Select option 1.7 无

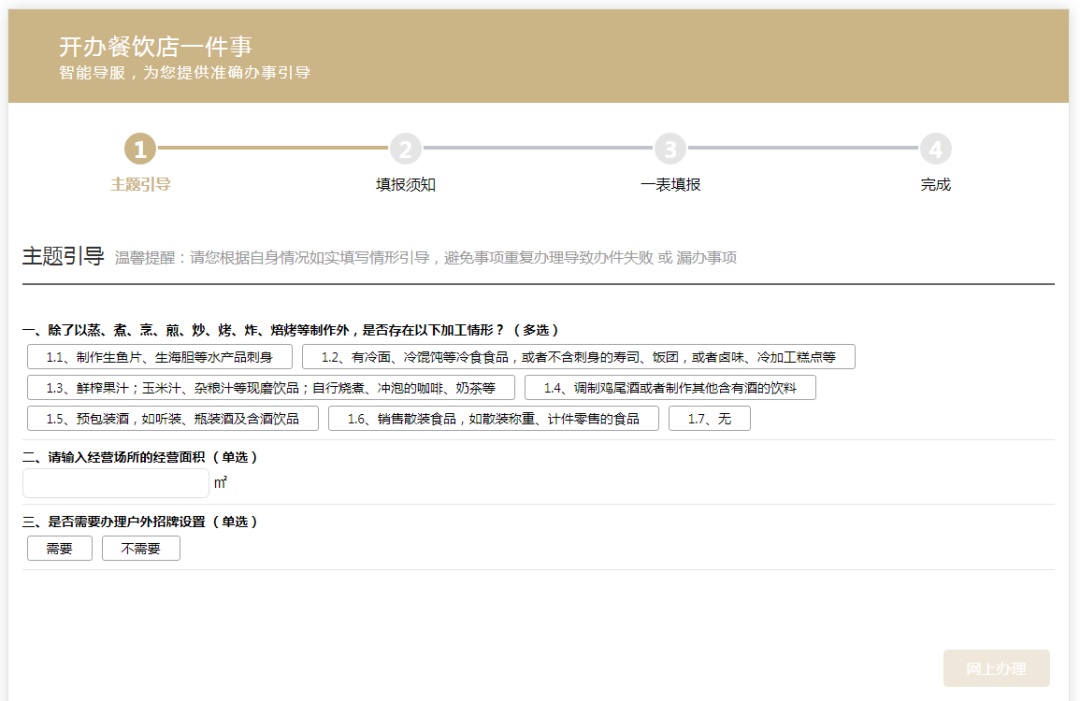pyautogui.click(x=709, y=419)
